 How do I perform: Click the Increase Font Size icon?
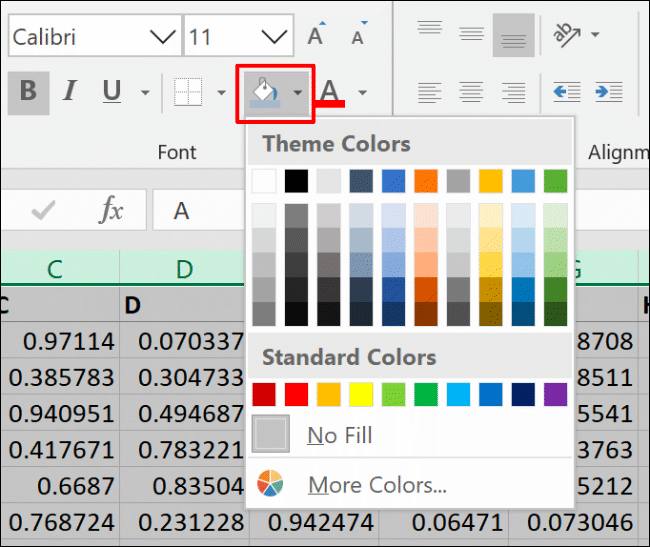click(316, 37)
